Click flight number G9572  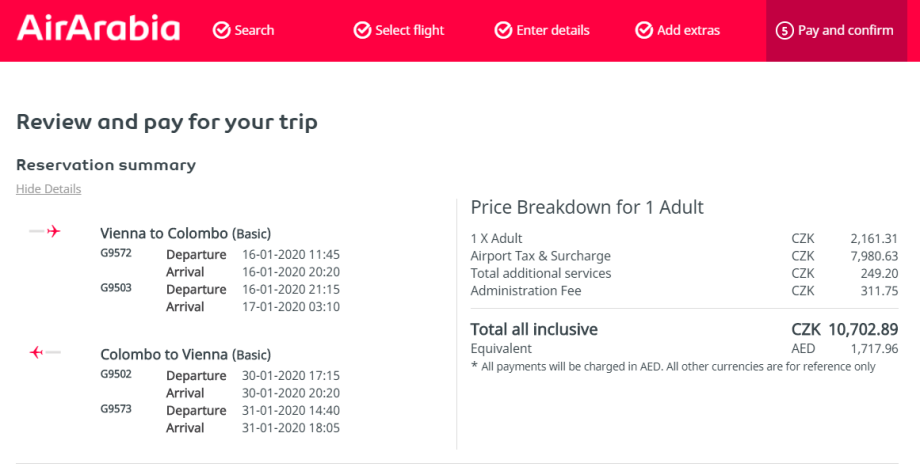116,253
